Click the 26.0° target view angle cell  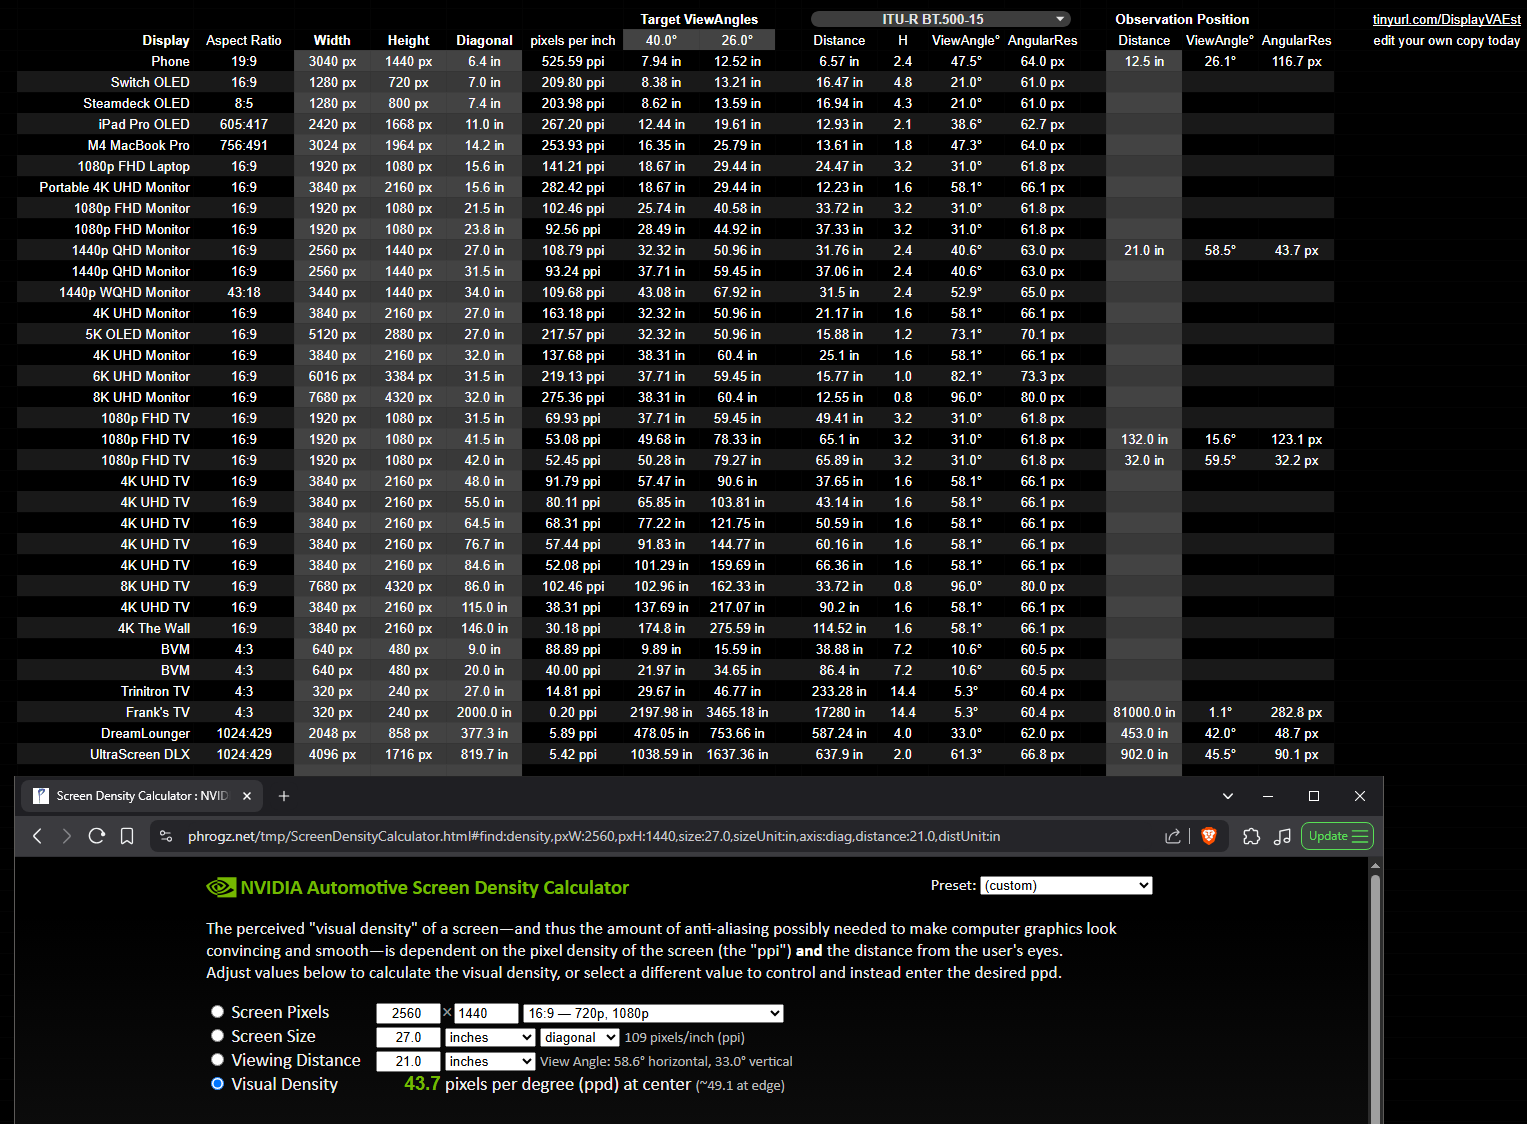(737, 40)
